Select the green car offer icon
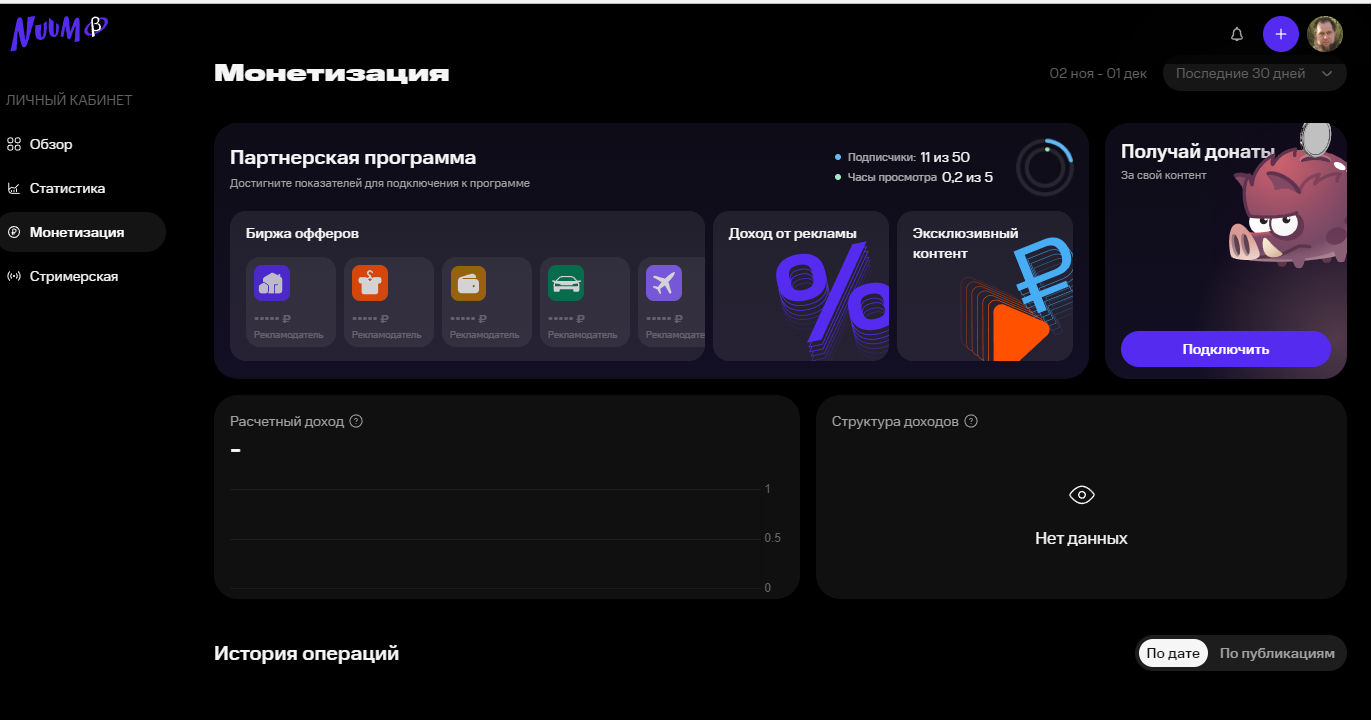 (x=566, y=283)
